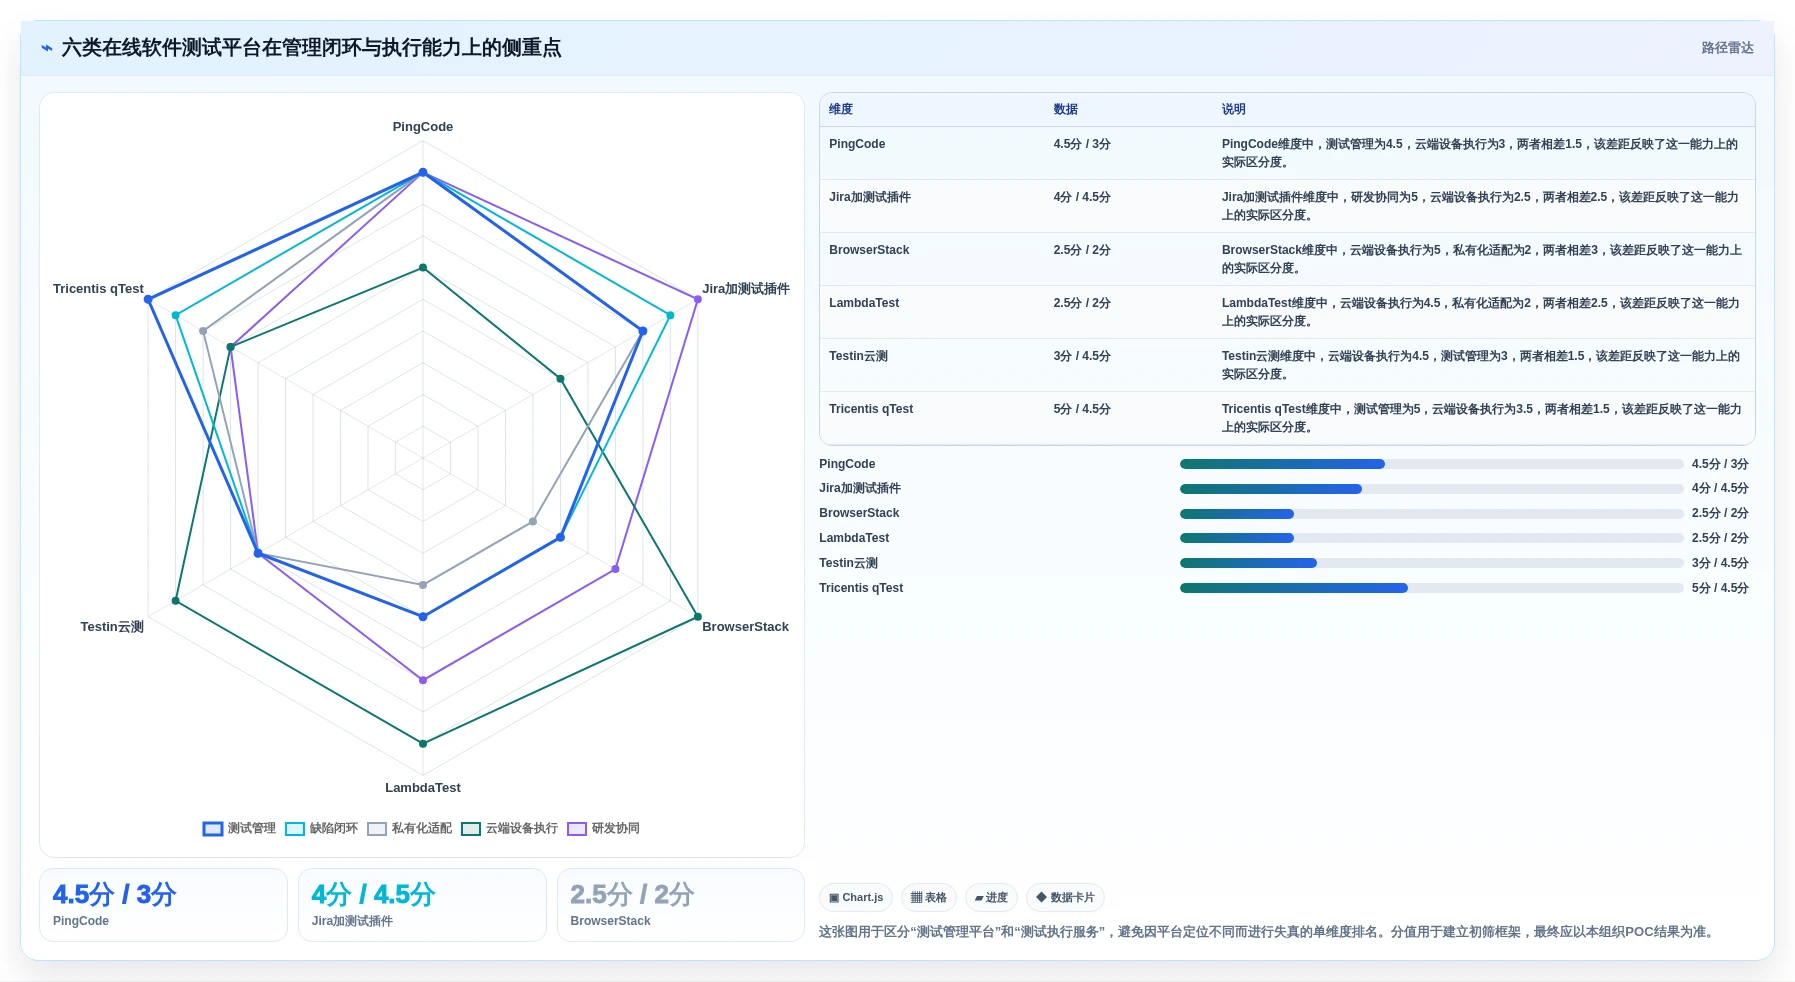Viewport: 1795px width, 982px height.
Task: Click the 表格 tag chip
Action: 929,897
